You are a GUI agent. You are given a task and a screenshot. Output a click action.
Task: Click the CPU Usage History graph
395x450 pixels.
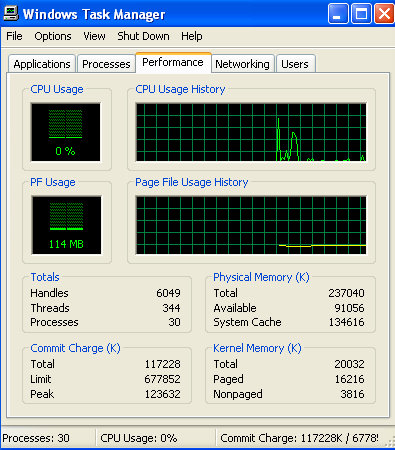[x=251, y=132]
